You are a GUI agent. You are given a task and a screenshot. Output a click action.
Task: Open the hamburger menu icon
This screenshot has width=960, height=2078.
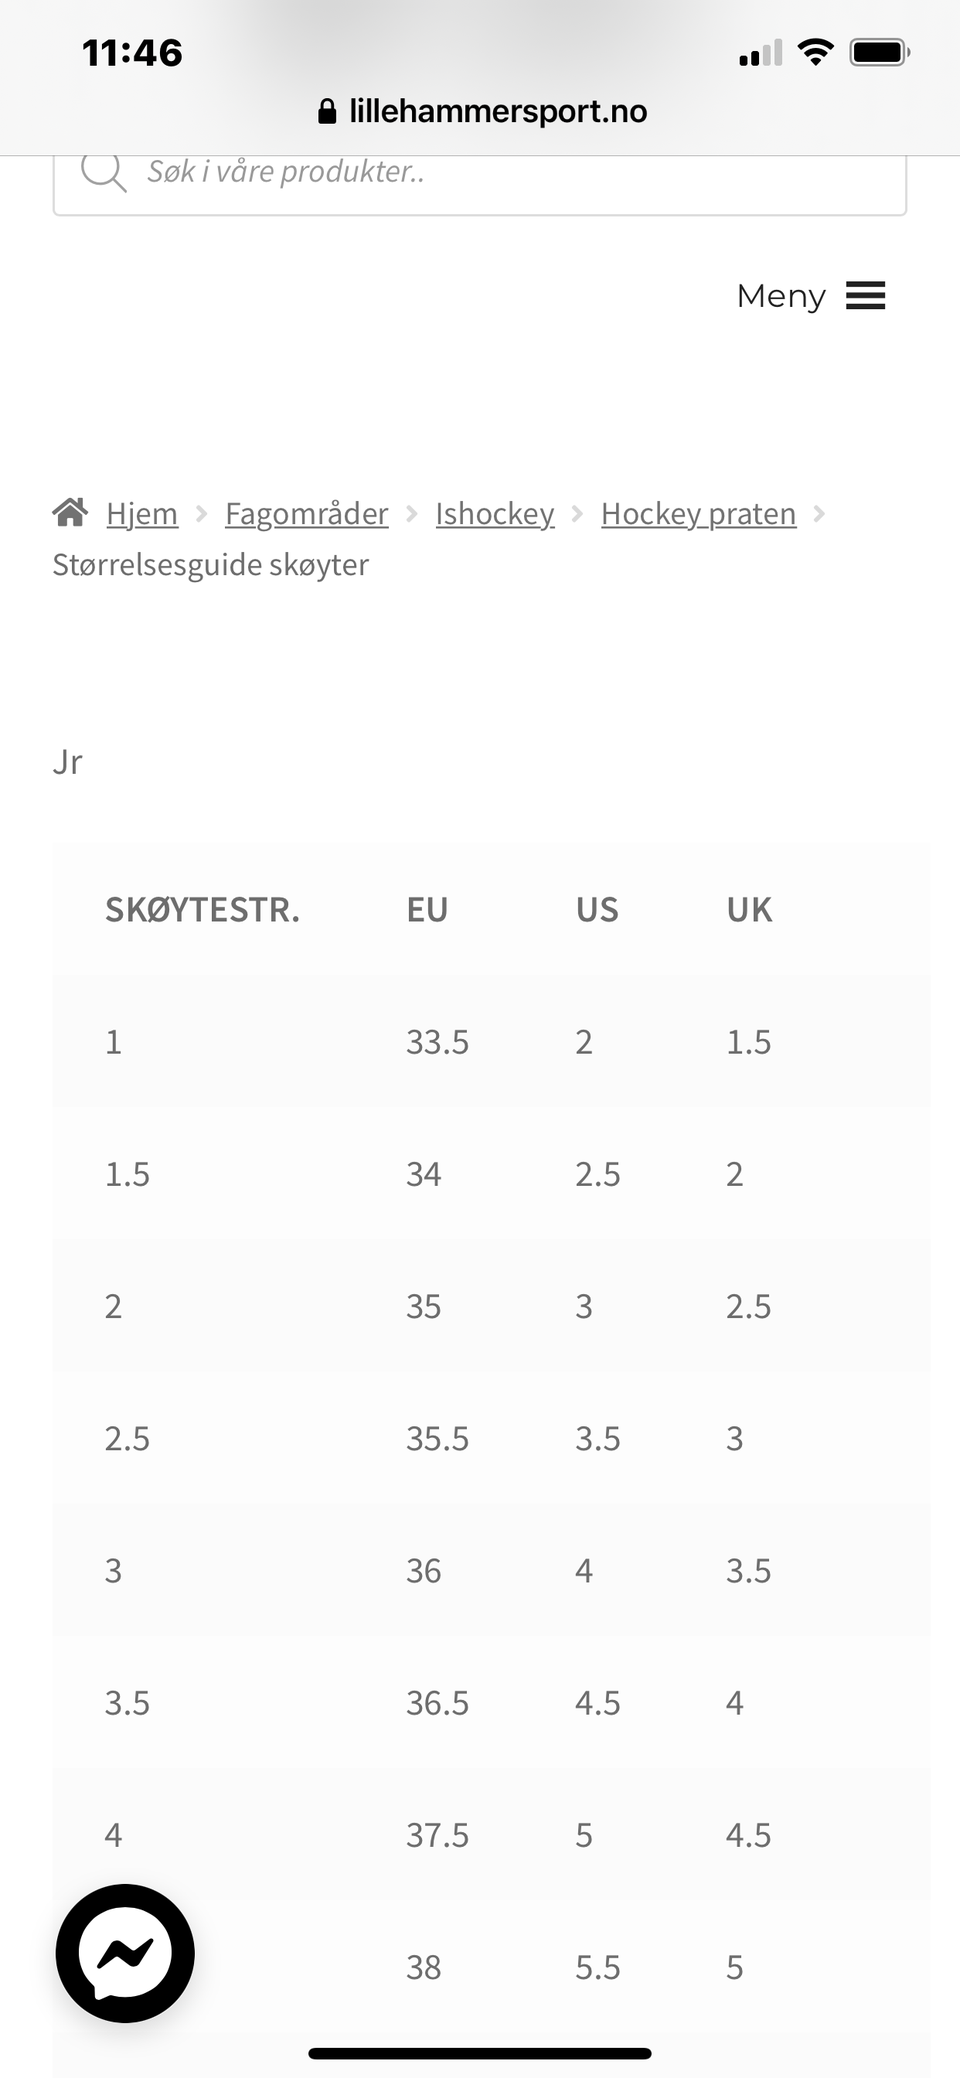(x=865, y=296)
